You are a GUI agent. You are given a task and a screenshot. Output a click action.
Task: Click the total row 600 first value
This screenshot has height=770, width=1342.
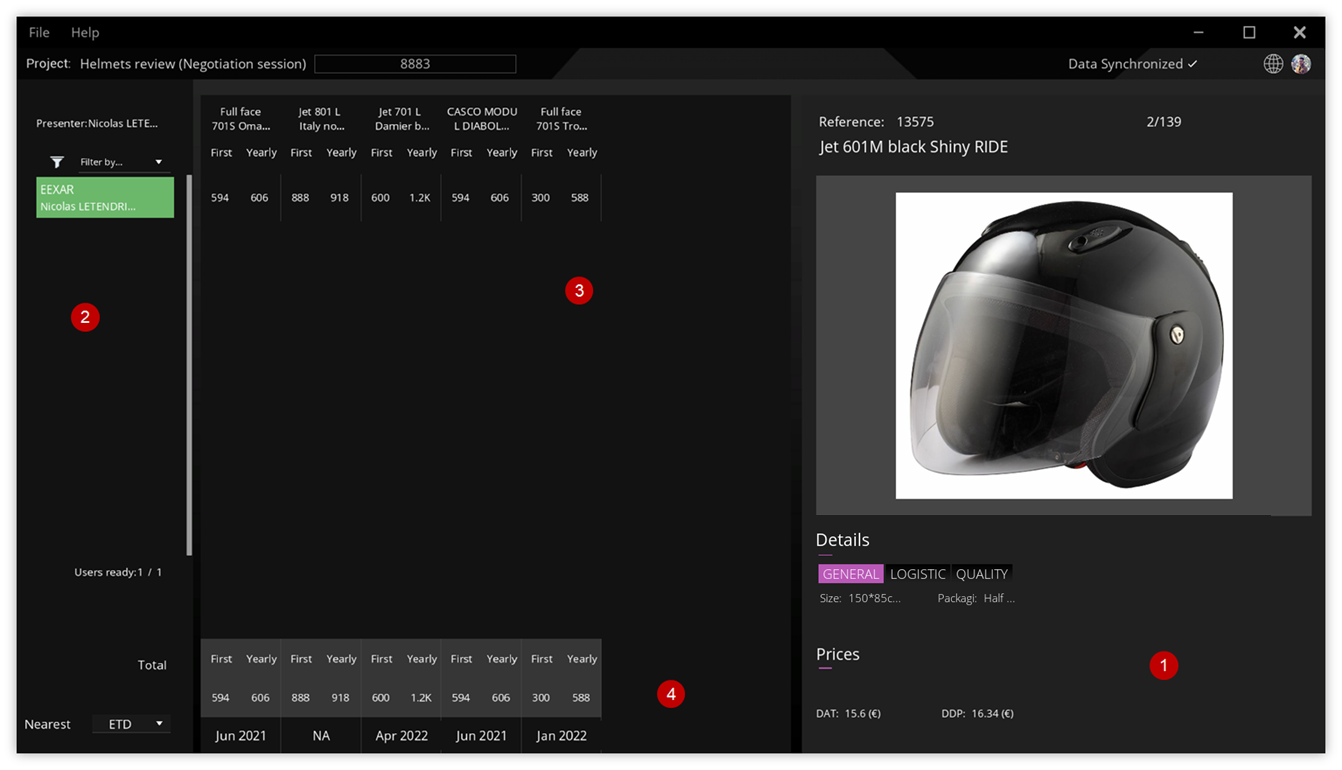click(380, 698)
